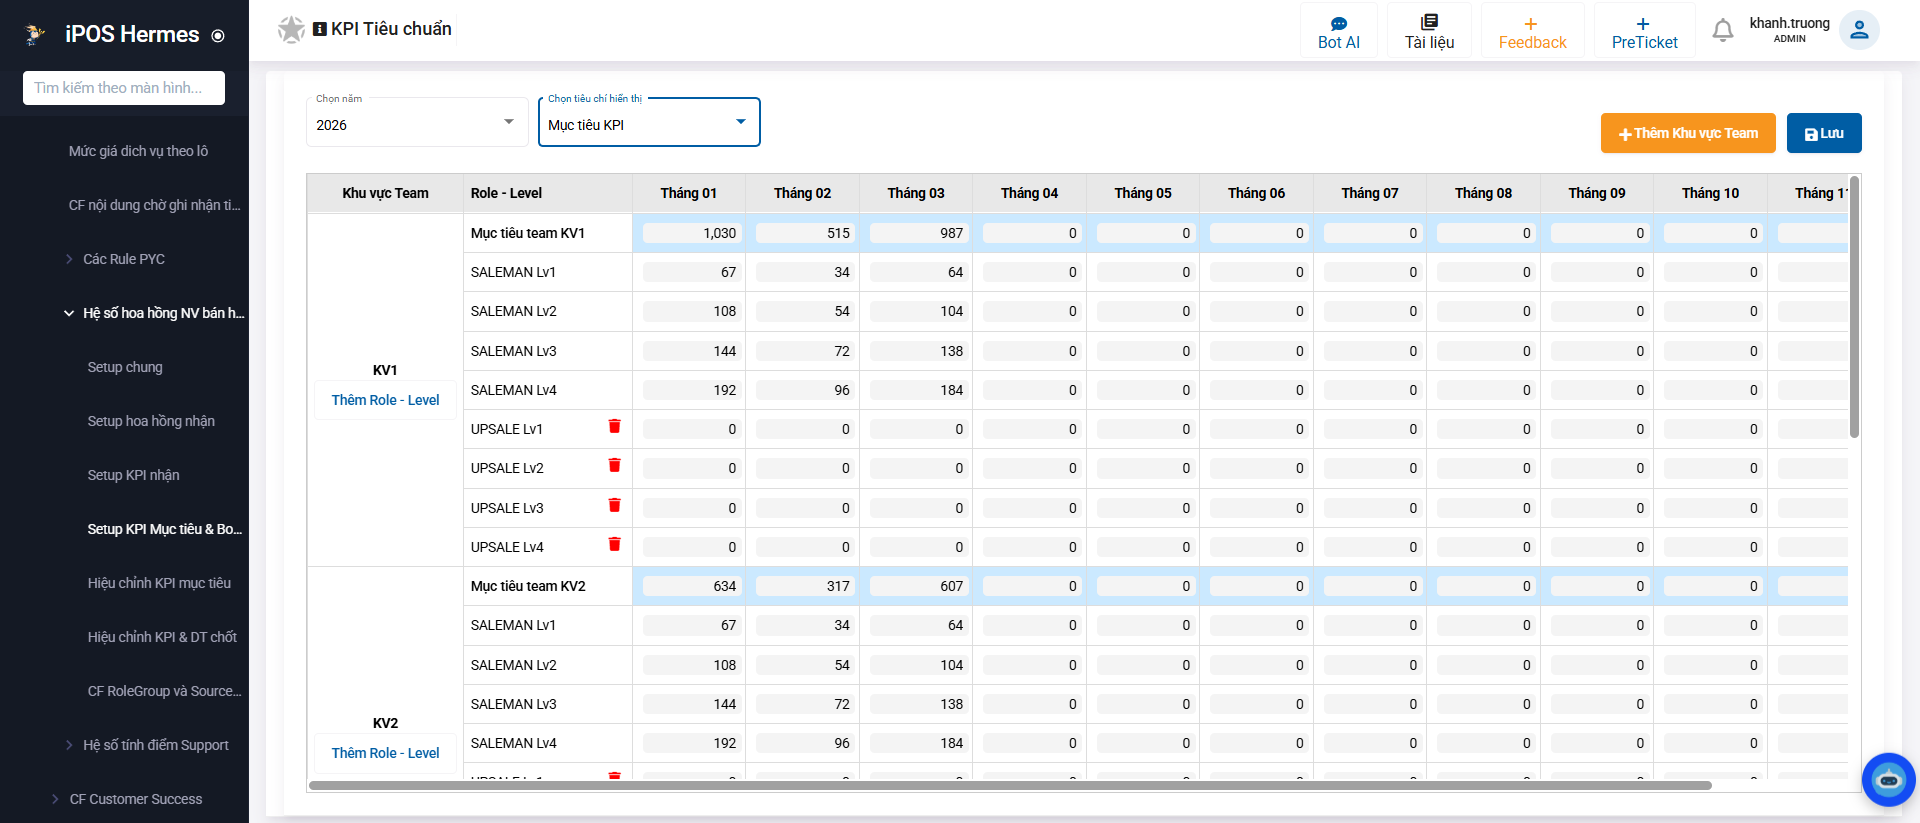Click the KV1 area name cell
This screenshot has height=823, width=1920.
385,370
